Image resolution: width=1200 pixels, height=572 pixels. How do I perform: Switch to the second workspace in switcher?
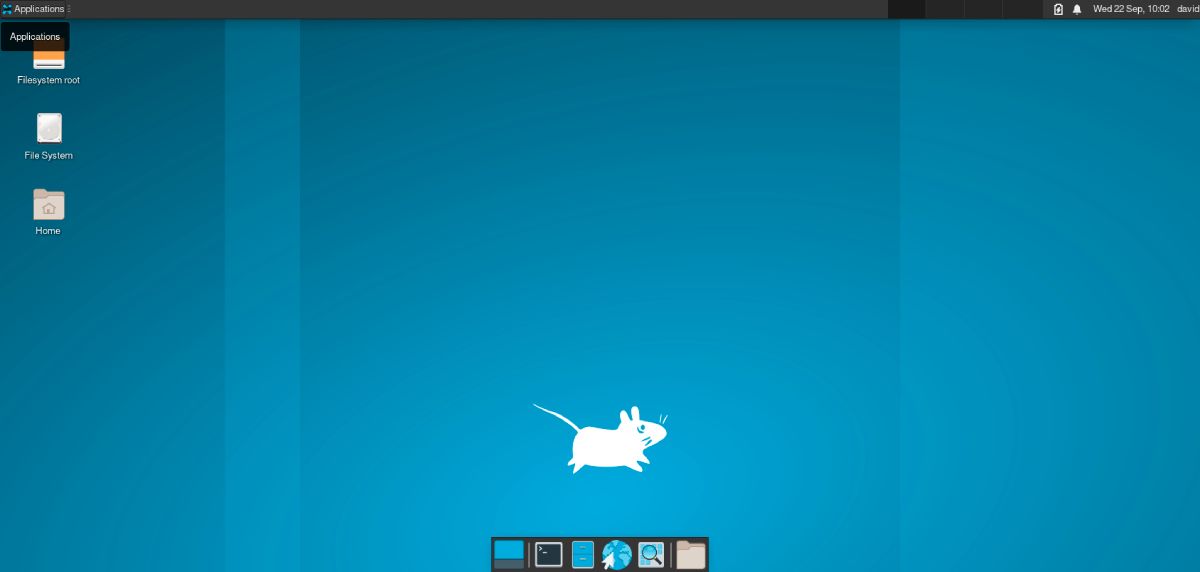pos(943,9)
